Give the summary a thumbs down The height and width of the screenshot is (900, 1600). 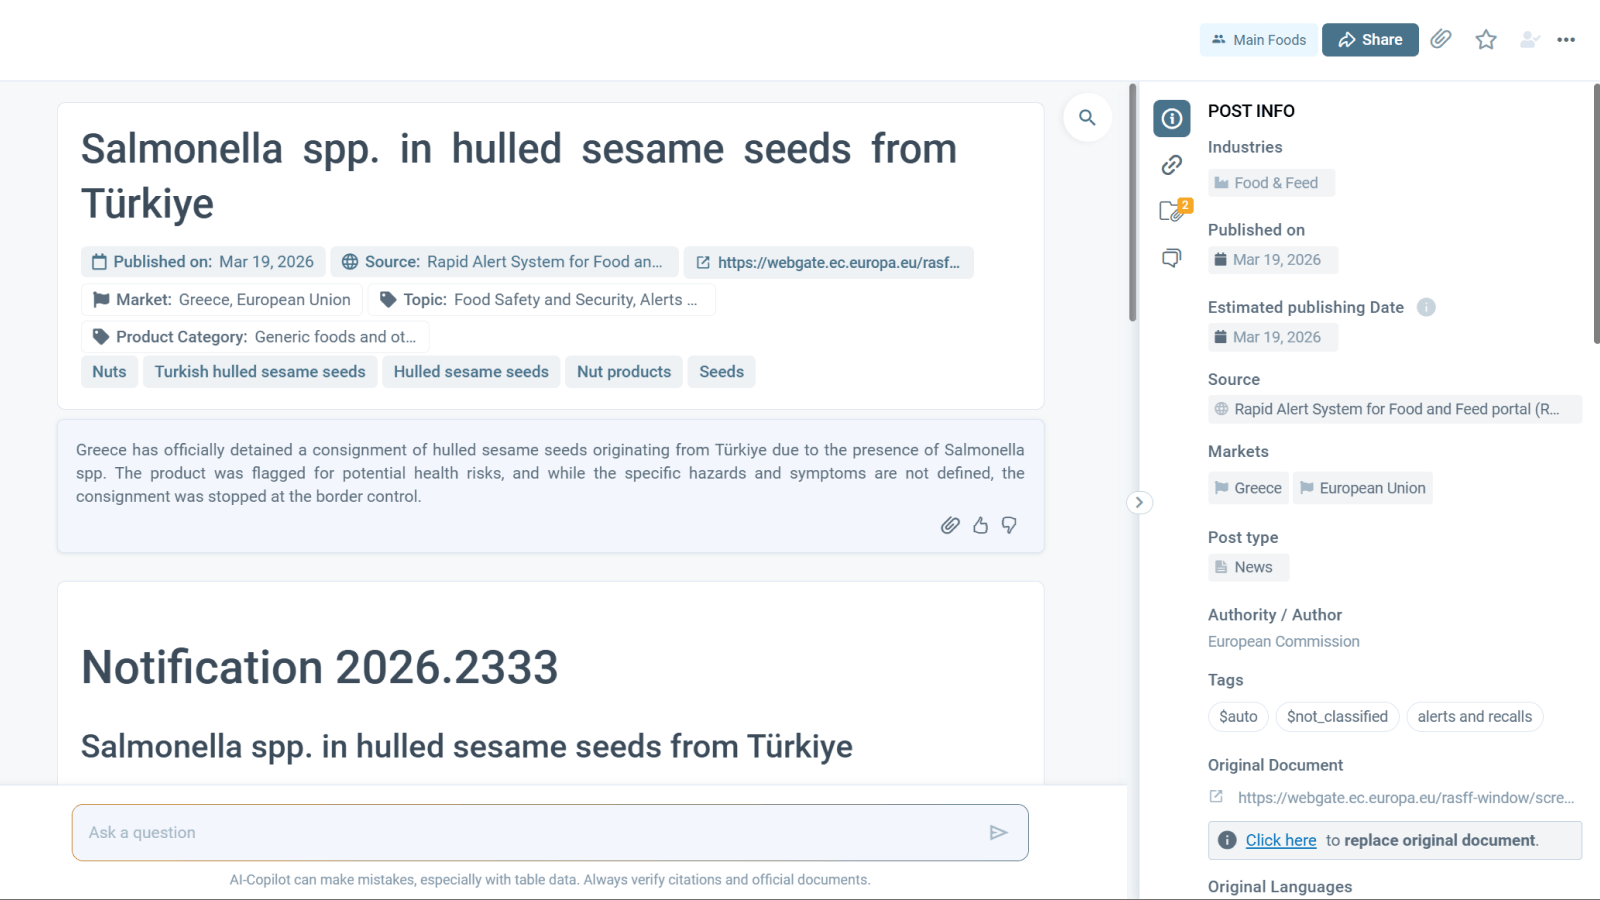click(1009, 525)
